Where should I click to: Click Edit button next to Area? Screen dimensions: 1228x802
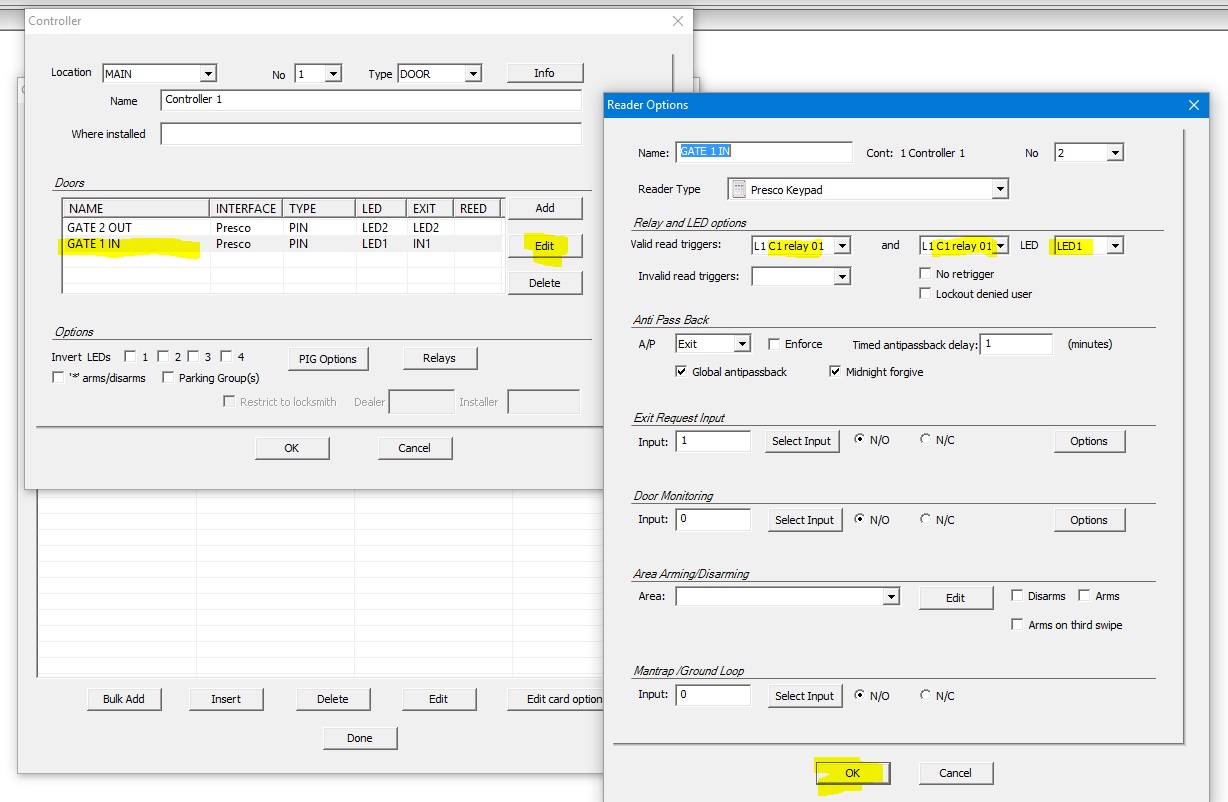955,598
